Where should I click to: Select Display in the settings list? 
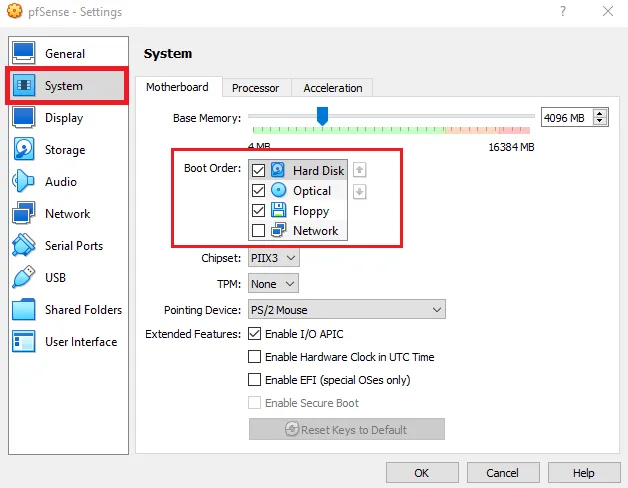tap(68, 117)
